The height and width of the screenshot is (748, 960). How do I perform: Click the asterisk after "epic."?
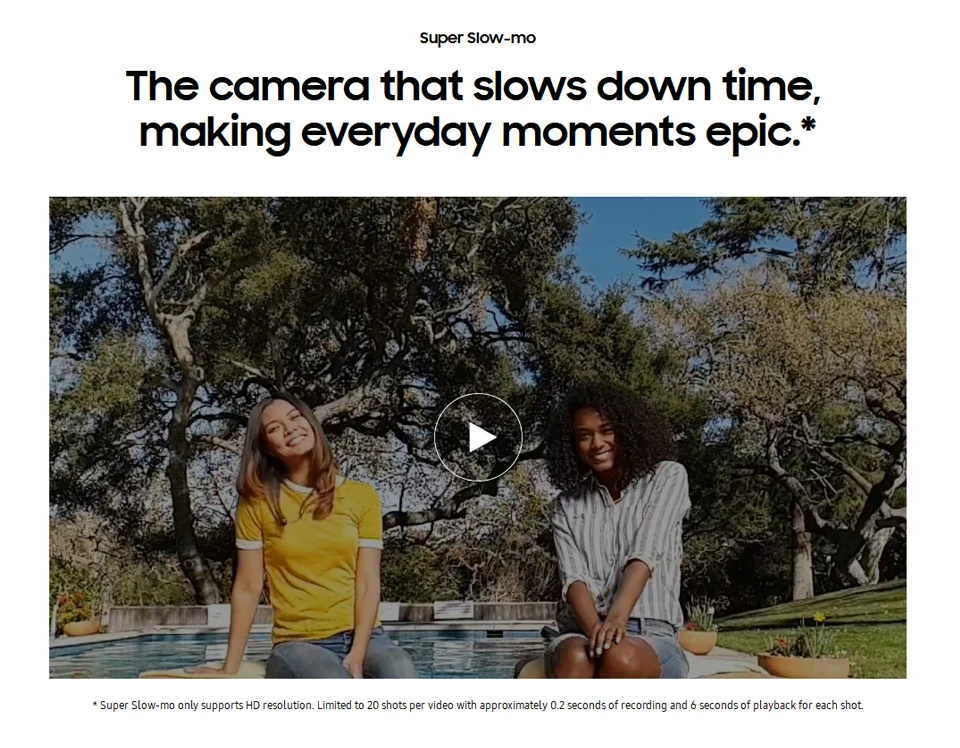(809, 124)
